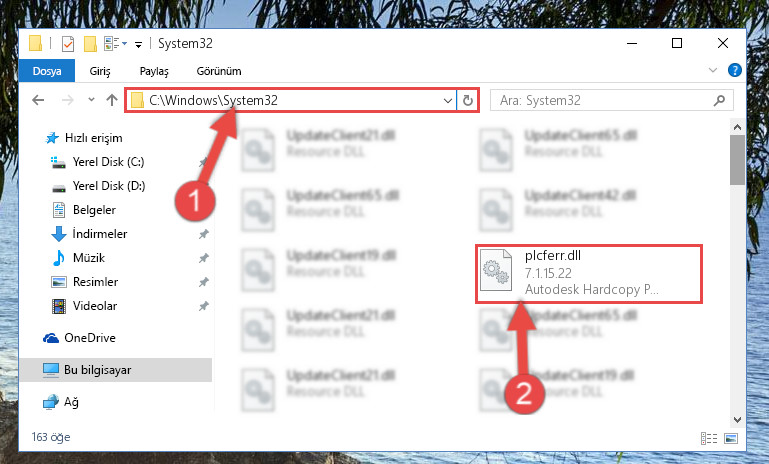The image size is (769, 464).
Task: Select the plcferr.dll file
Action: (x=589, y=273)
